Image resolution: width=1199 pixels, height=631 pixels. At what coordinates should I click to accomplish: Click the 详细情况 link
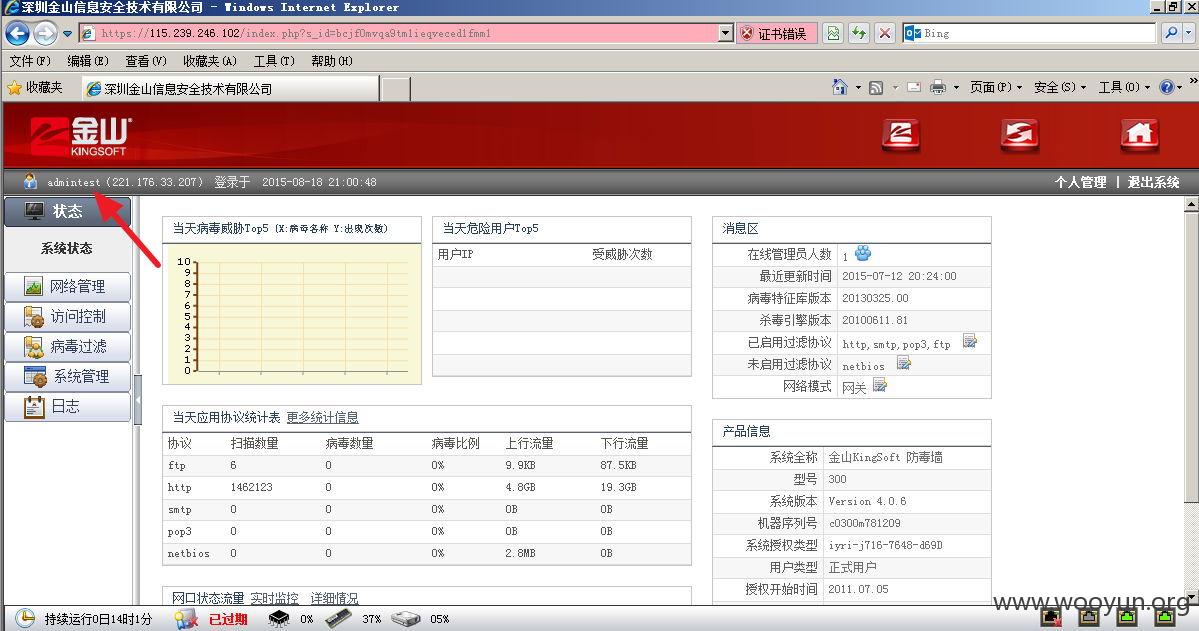pos(334,598)
